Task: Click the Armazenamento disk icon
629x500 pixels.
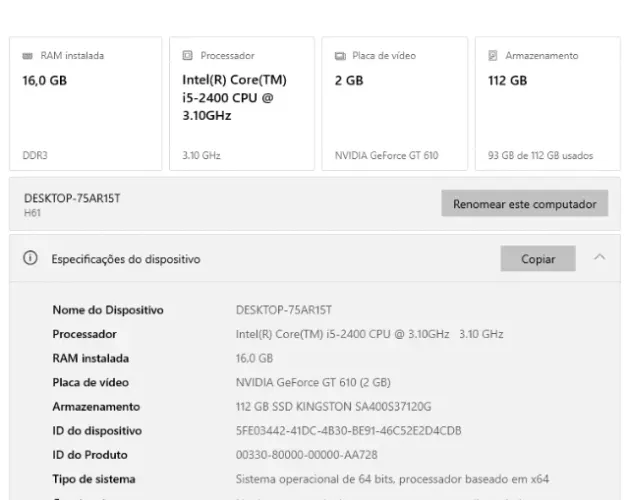Action: [493, 55]
